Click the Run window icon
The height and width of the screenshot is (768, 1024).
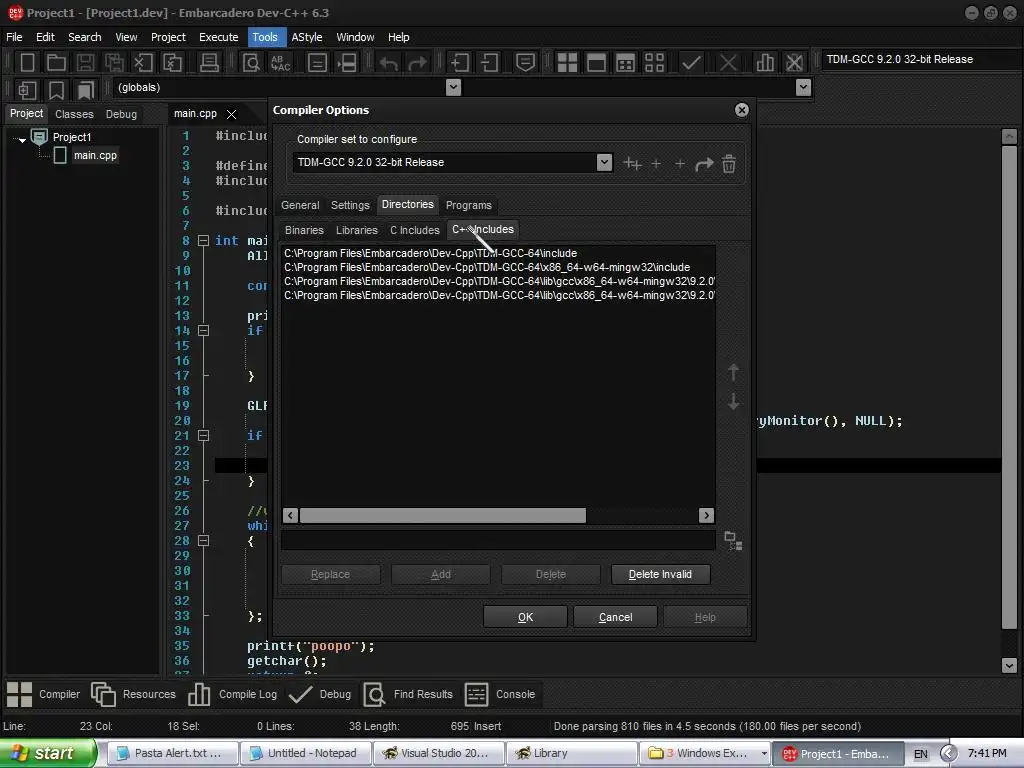tap(596, 63)
